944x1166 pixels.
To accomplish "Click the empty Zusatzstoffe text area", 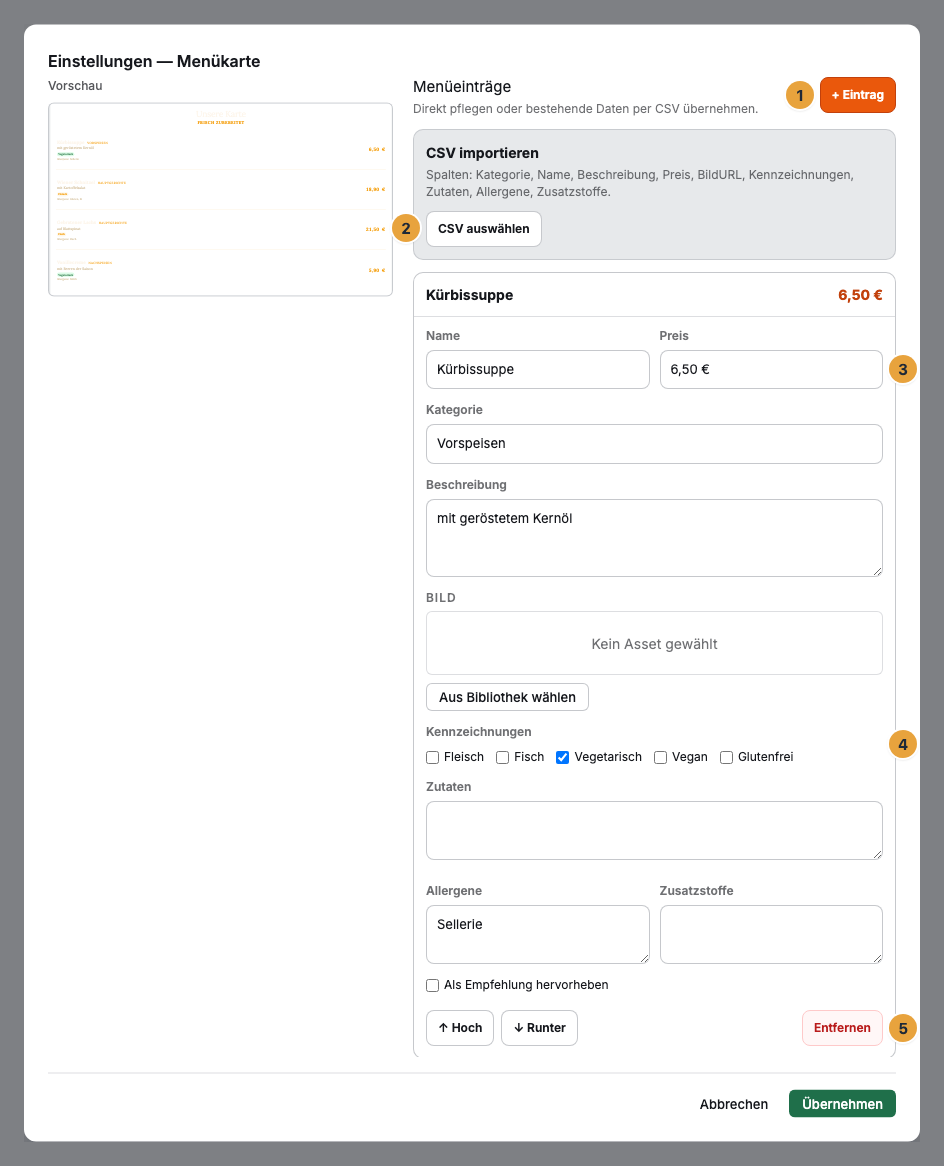I will click(x=771, y=934).
